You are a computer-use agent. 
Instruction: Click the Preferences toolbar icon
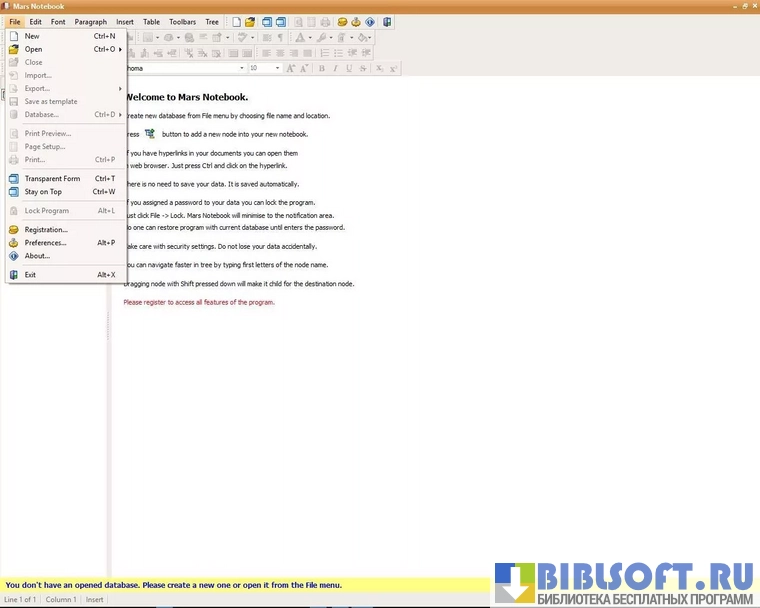[x=356, y=21]
